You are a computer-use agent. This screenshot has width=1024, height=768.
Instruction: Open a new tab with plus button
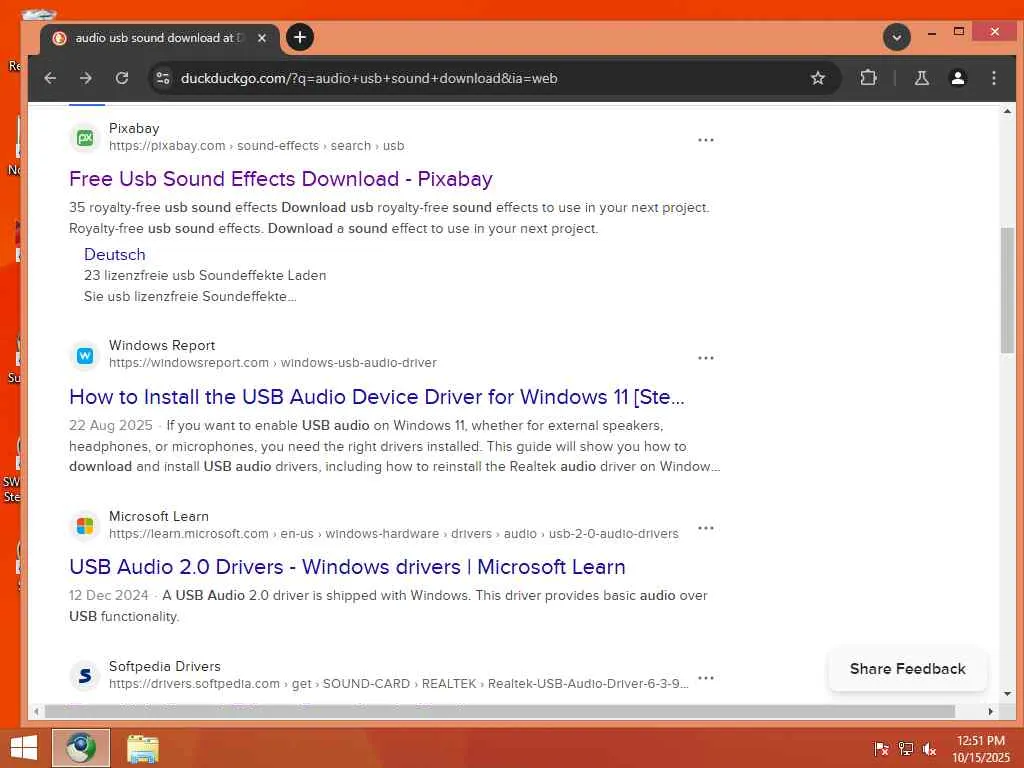click(x=300, y=37)
